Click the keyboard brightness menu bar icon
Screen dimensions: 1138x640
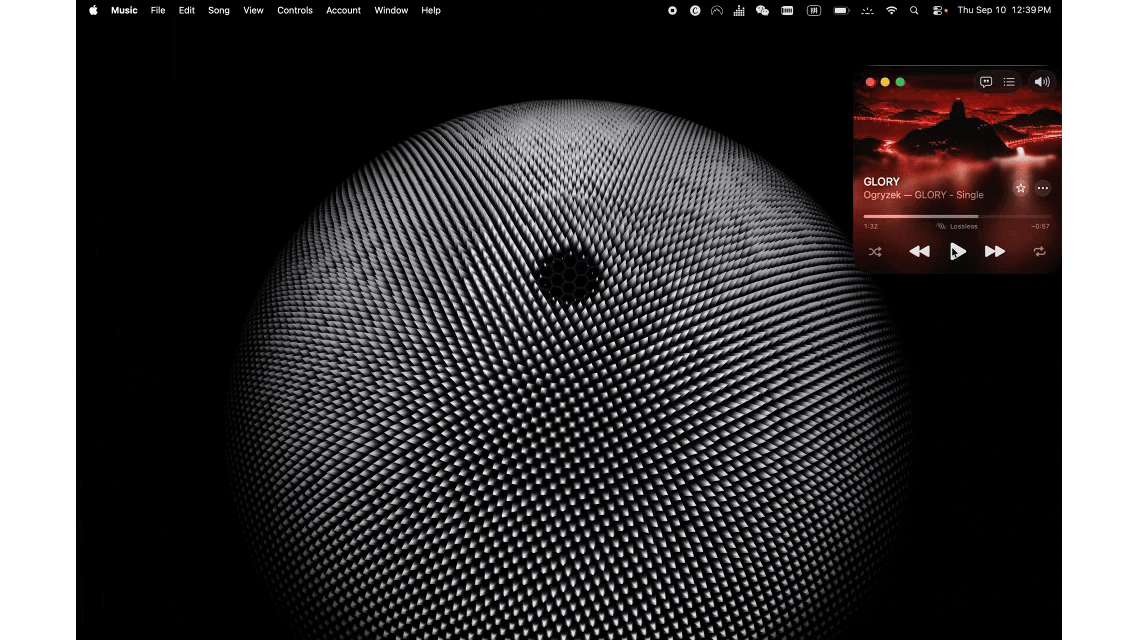(x=867, y=10)
